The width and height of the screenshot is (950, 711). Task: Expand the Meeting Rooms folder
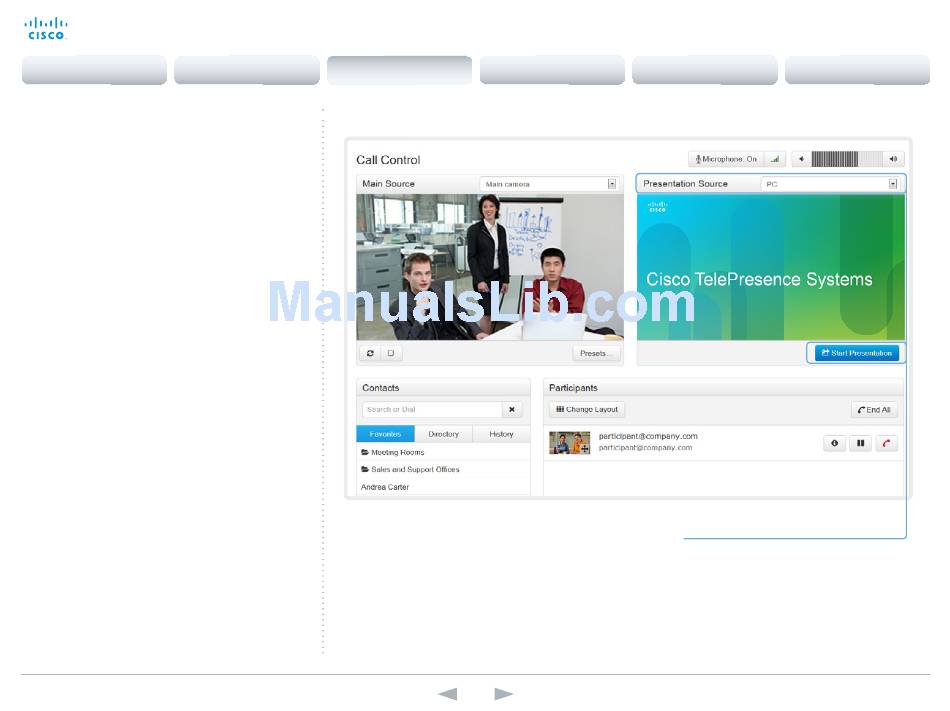443,452
